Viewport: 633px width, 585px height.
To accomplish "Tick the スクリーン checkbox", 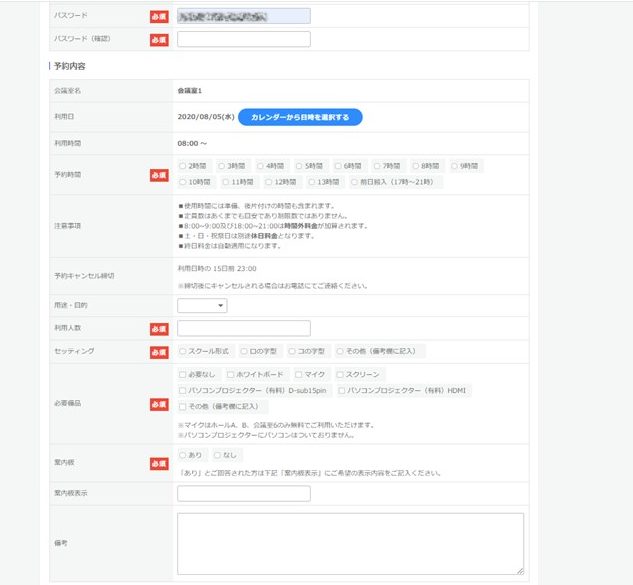I will 340,375.
